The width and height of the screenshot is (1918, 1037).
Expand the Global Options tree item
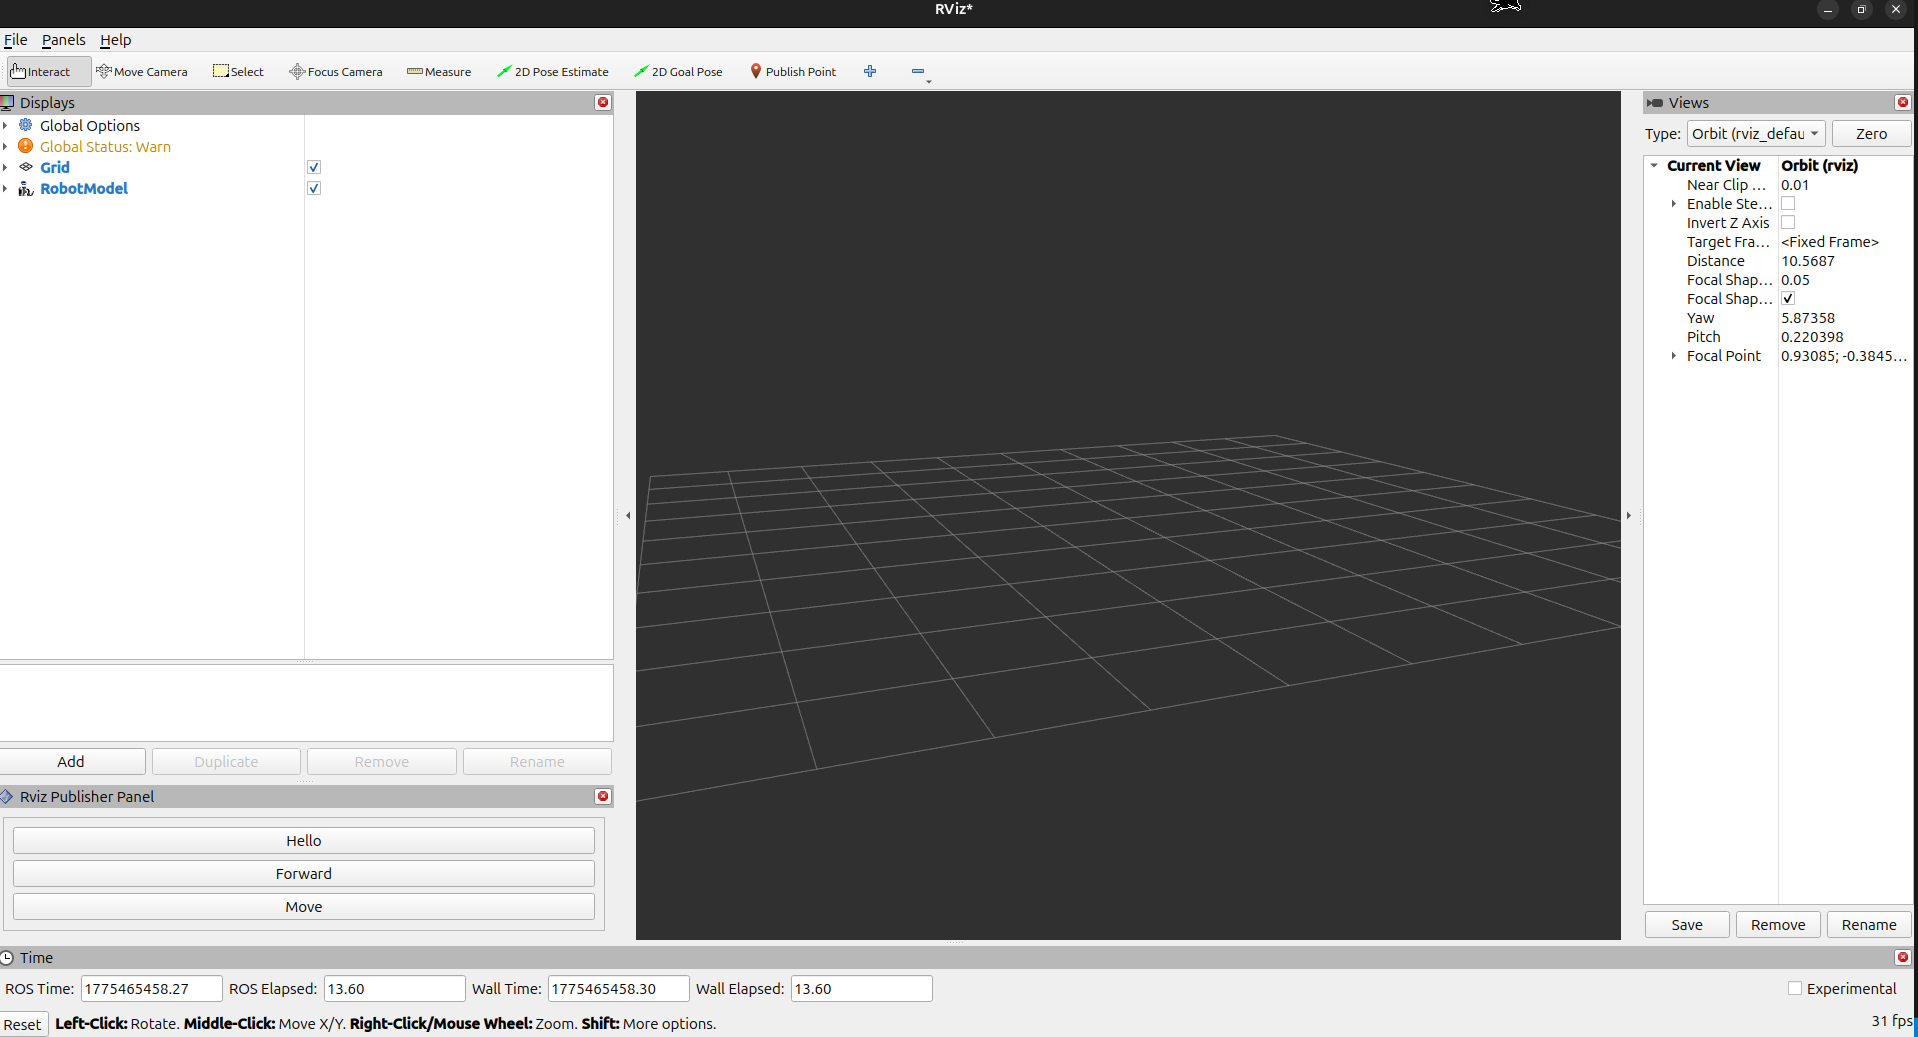6,125
